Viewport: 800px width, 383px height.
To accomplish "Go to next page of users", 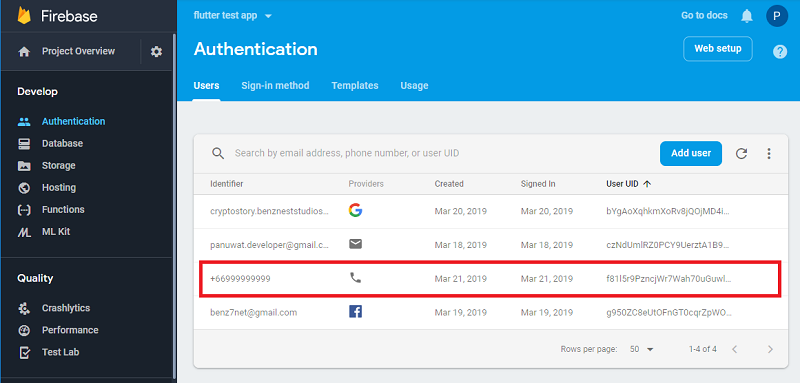I will tap(770, 349).
